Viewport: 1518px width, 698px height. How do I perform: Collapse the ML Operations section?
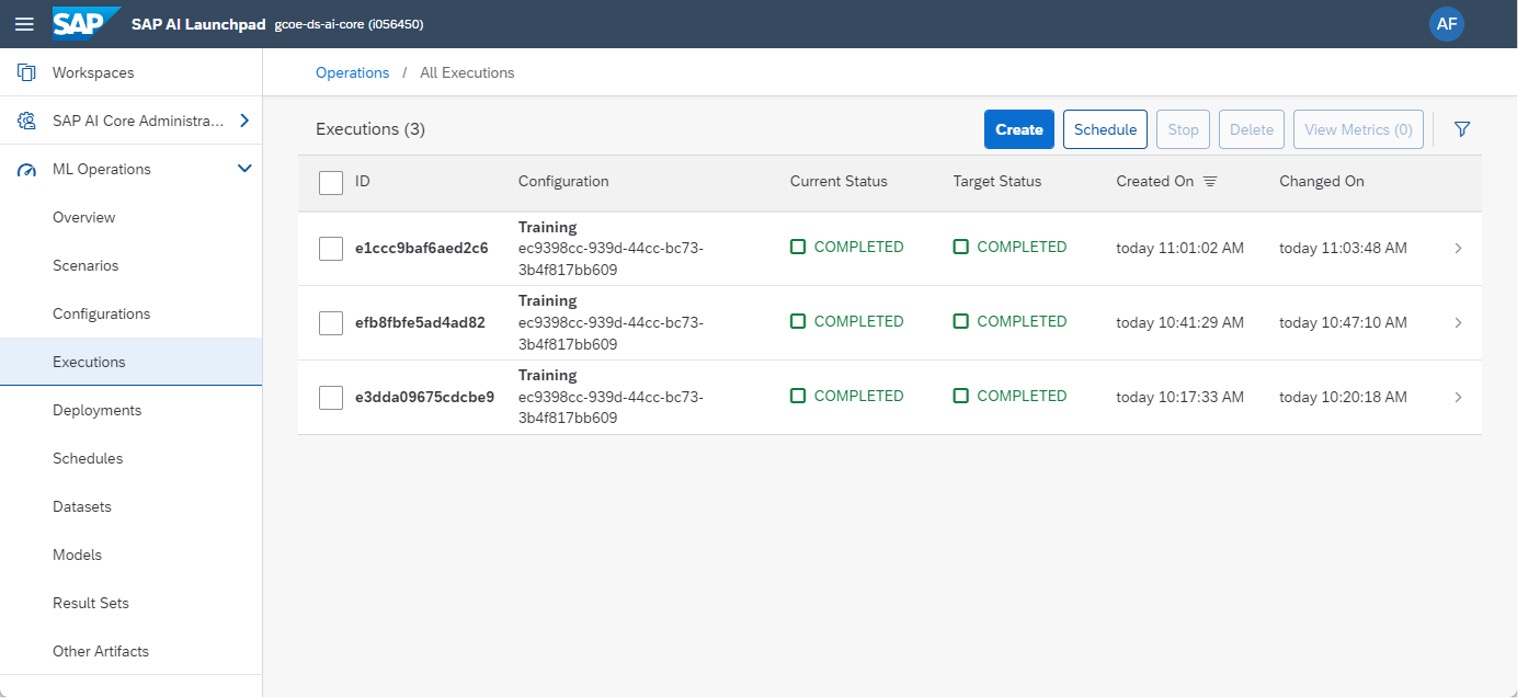click(x=244, y=169)
